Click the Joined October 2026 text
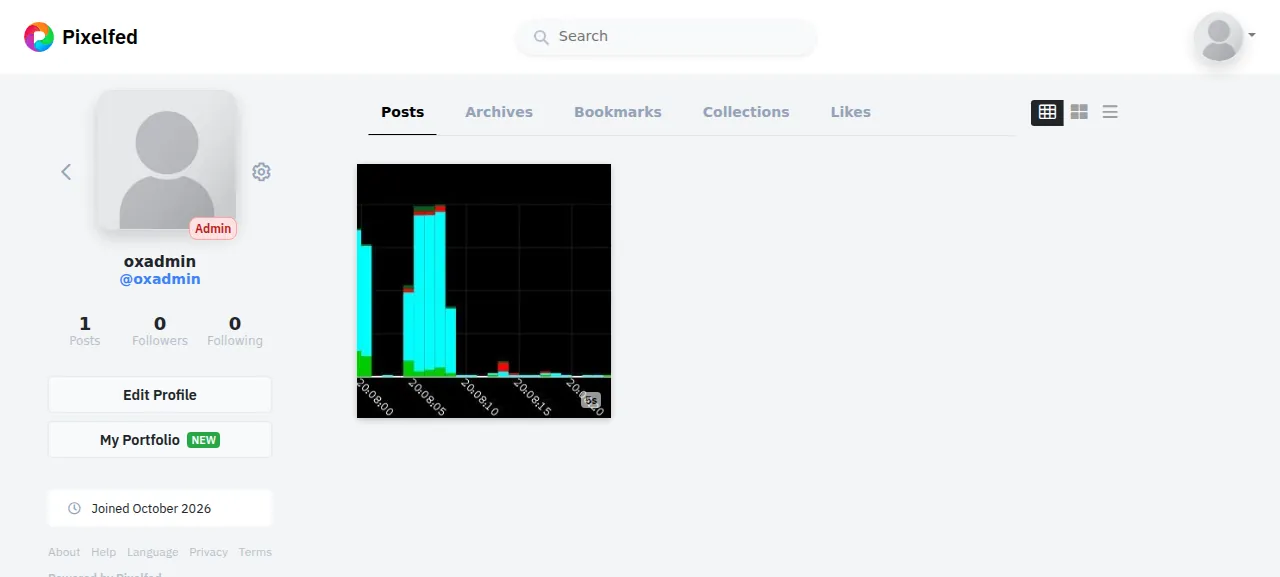1280x577 pixels. tap(151, 508)
